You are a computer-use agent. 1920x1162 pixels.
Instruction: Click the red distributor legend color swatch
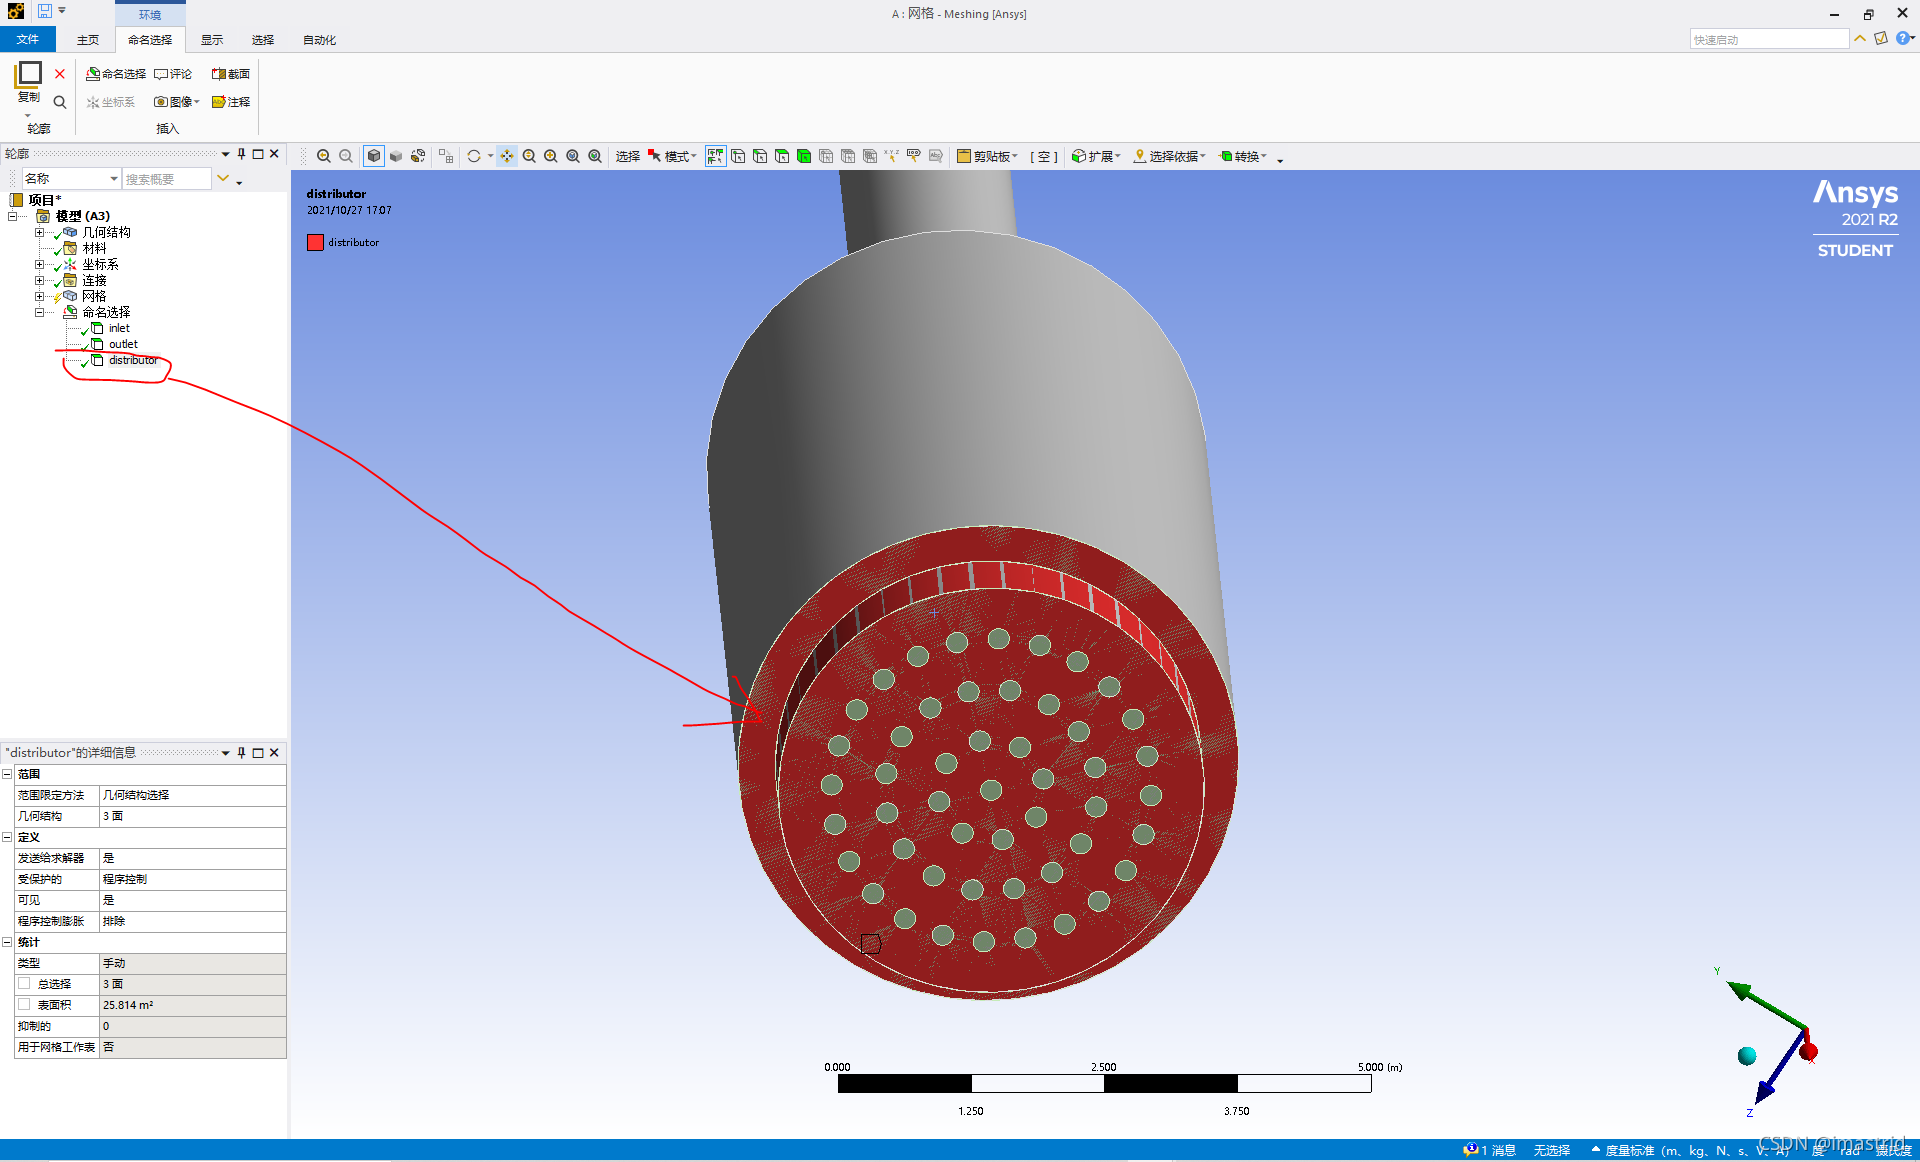point(315,242)
